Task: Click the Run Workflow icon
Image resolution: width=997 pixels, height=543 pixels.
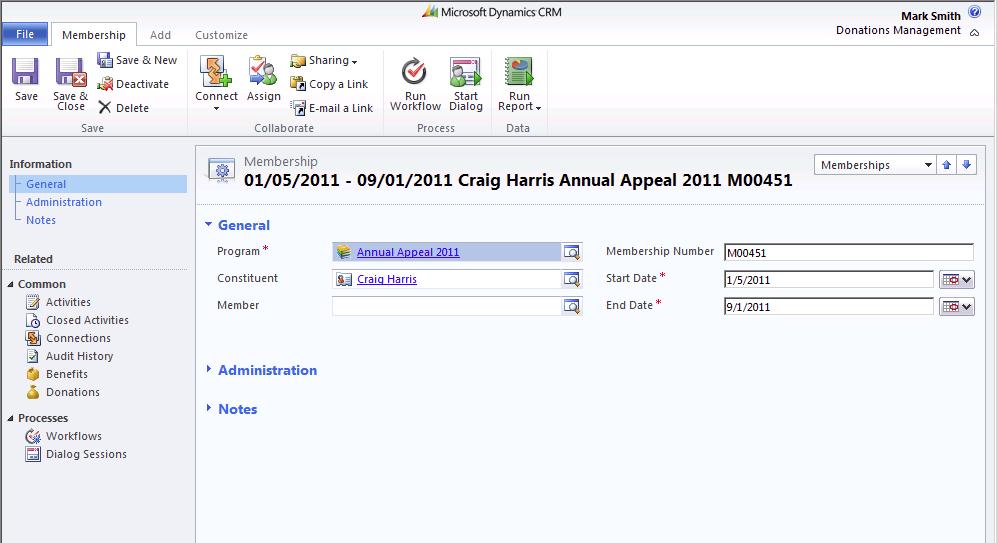Action: click(415, 72)
